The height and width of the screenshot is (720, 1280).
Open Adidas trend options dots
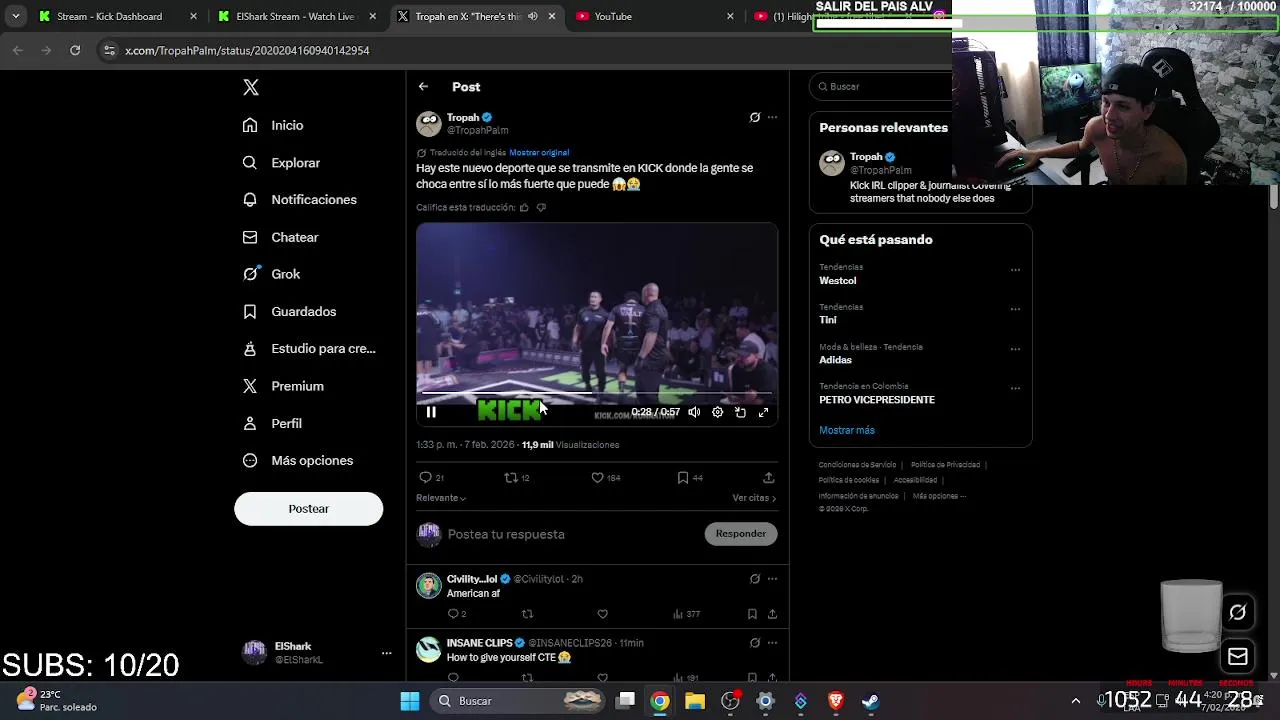pos(1015,349)
